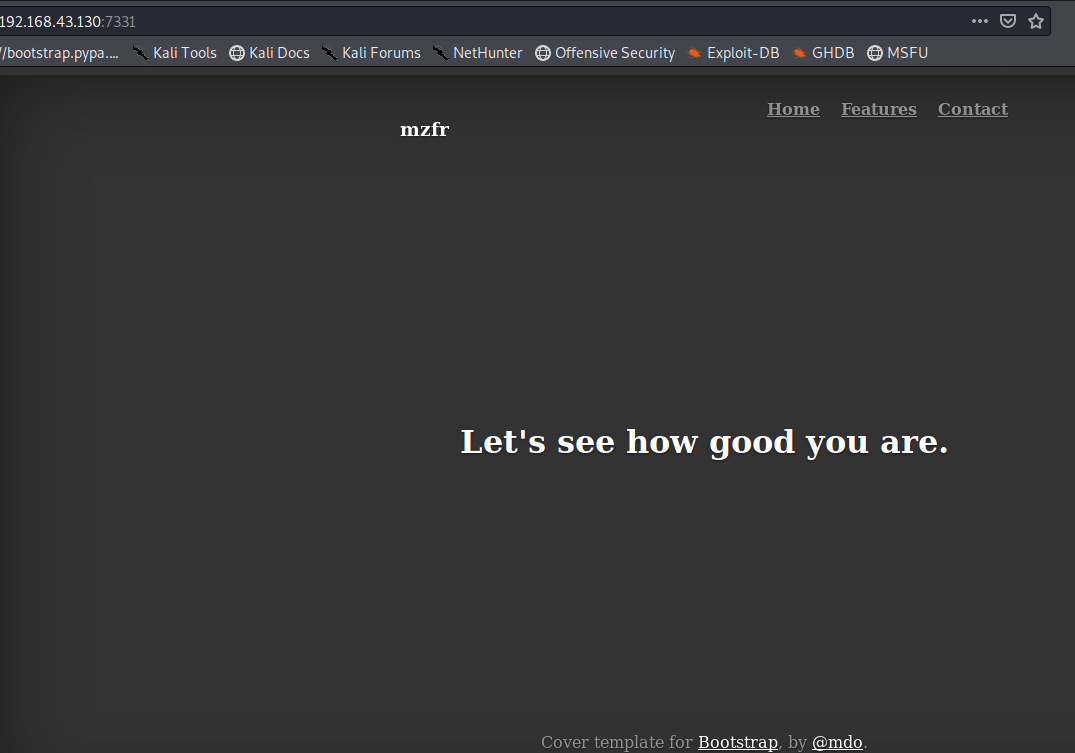Go to the Home nav link
Viewport: 1075px width, 753px height.
[793, 109]
